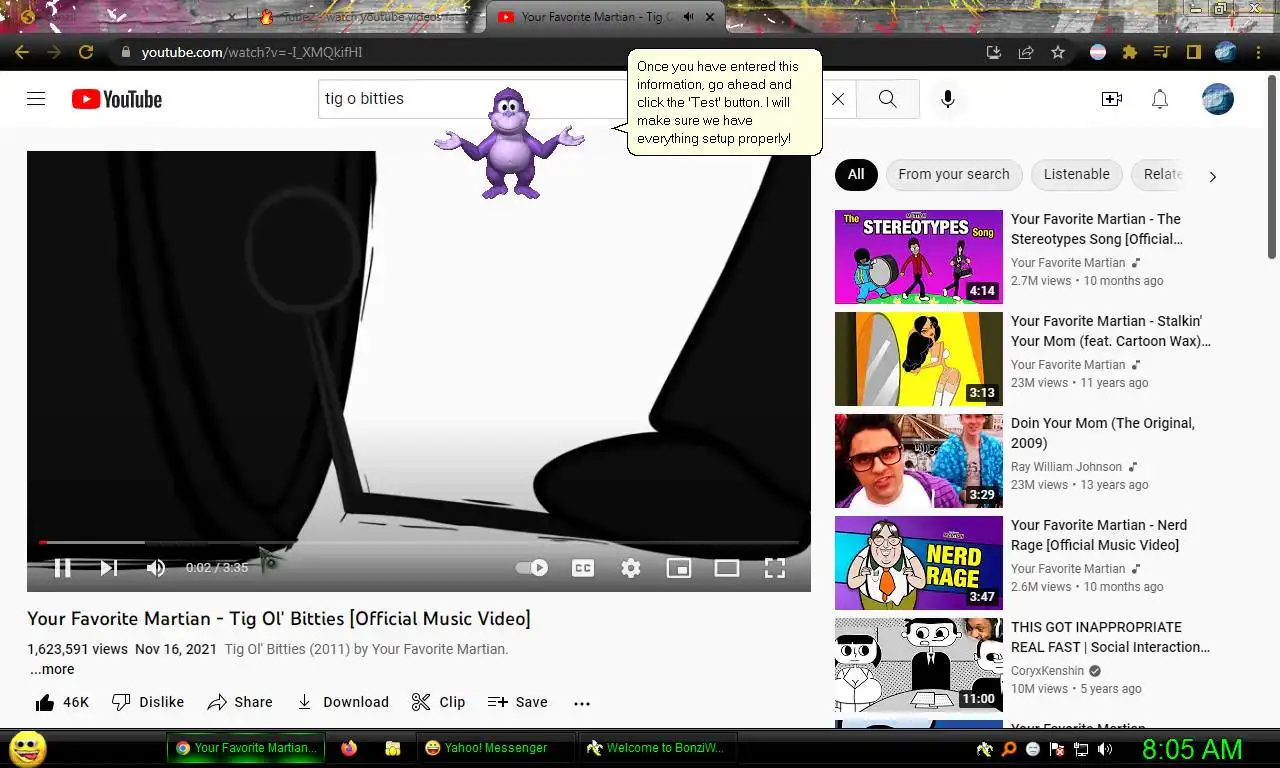
Task: Open Stalkin' Your Mom video title
Action: coord(1111,331)
